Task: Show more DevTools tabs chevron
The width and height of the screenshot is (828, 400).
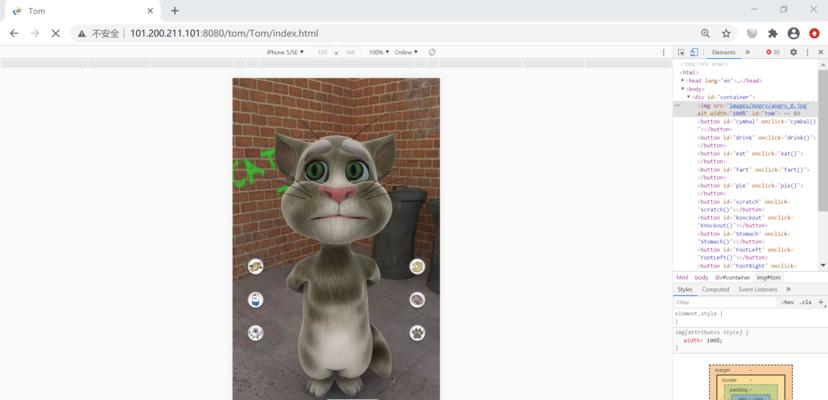Action: pyautogui.click(x=748, y=52)
